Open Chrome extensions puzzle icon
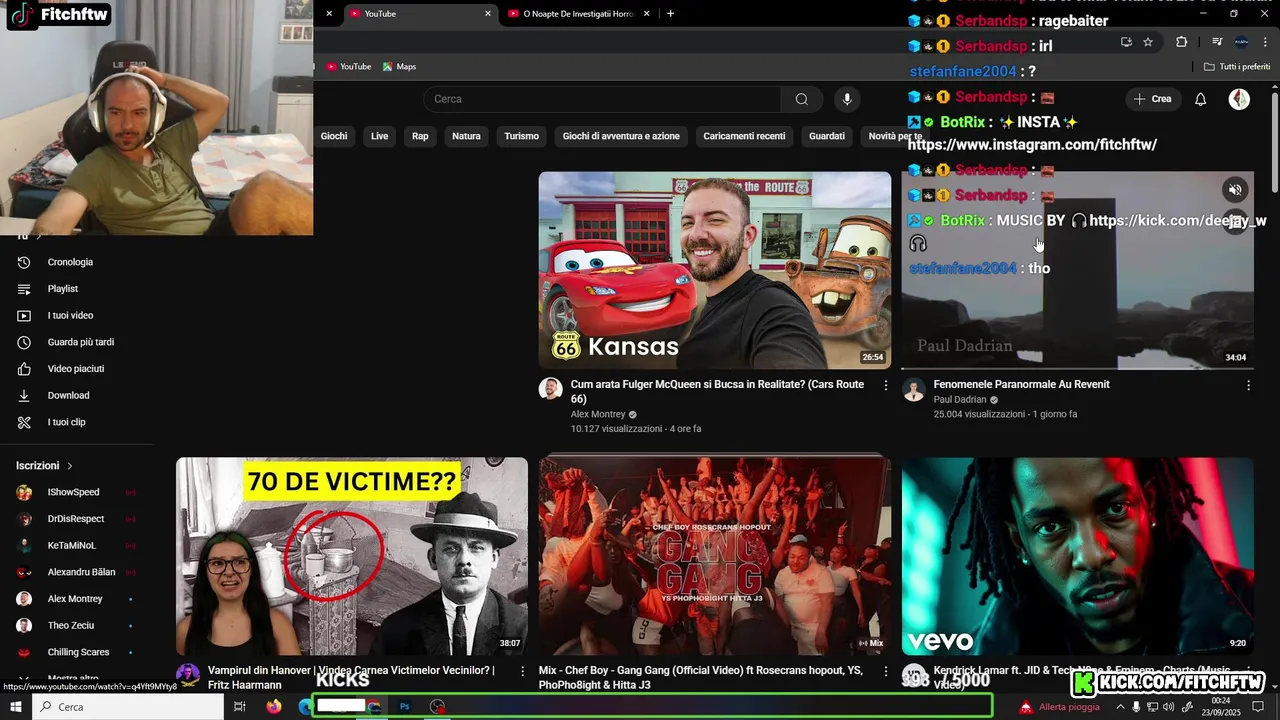1280x720 pixels. (x=1182, y=42)
